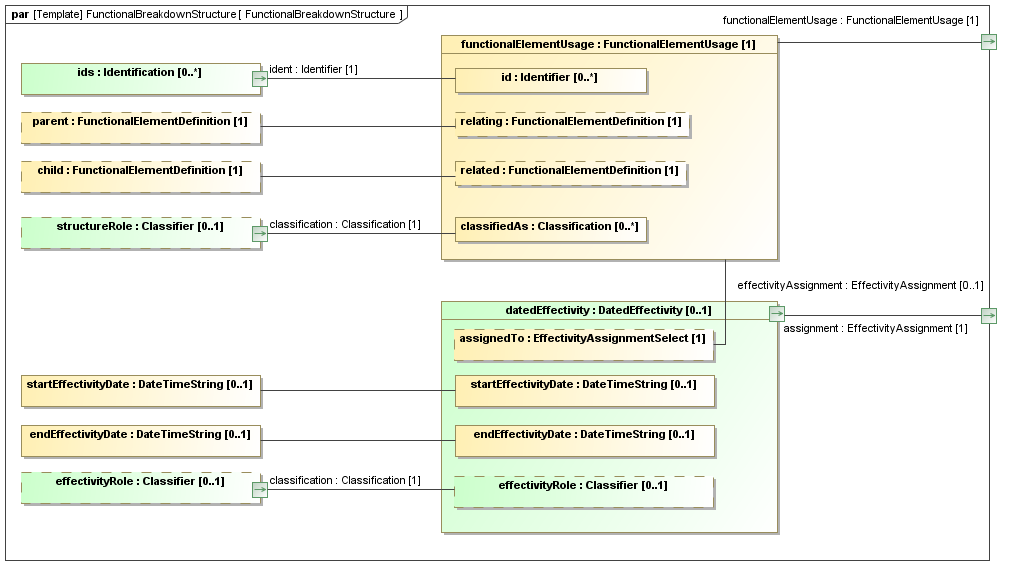
Task: Click the relating FunctionalElementDefinition property
Action: click(x=571, y=124)
